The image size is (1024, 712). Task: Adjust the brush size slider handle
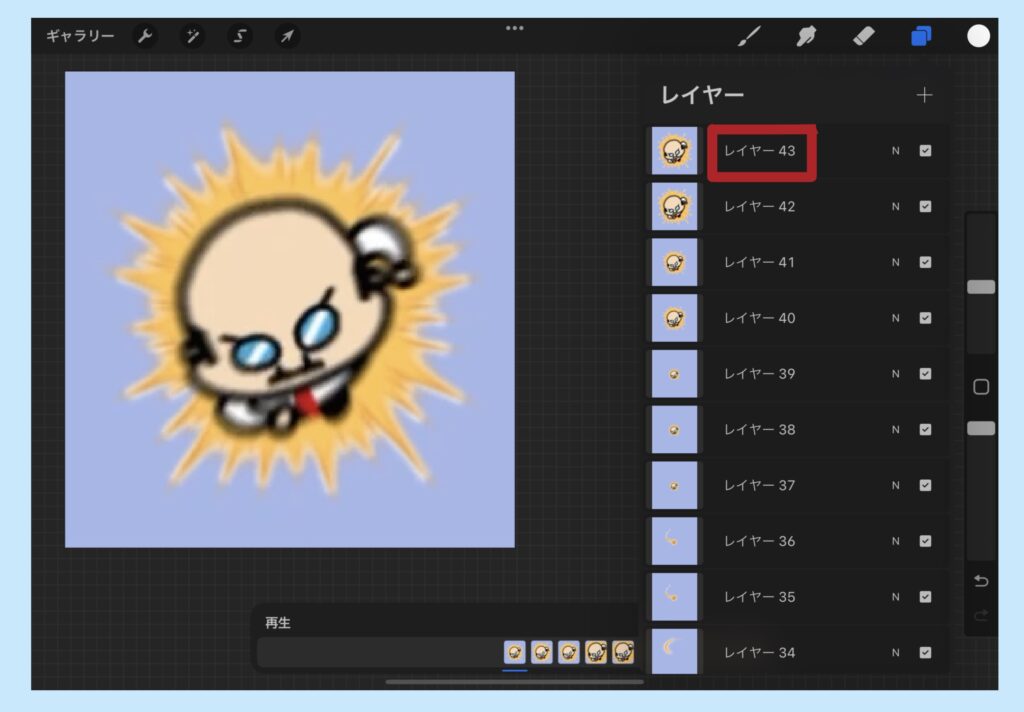981,287
